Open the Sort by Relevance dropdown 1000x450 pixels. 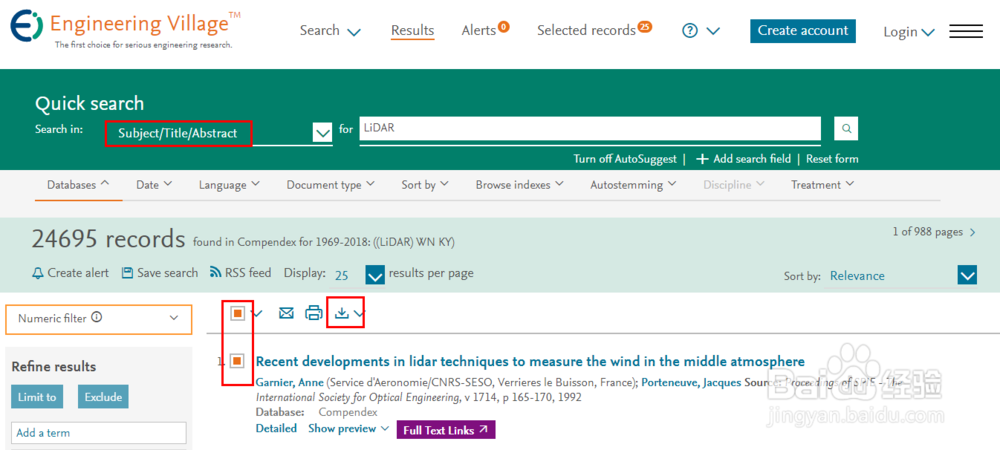(967, 275)
